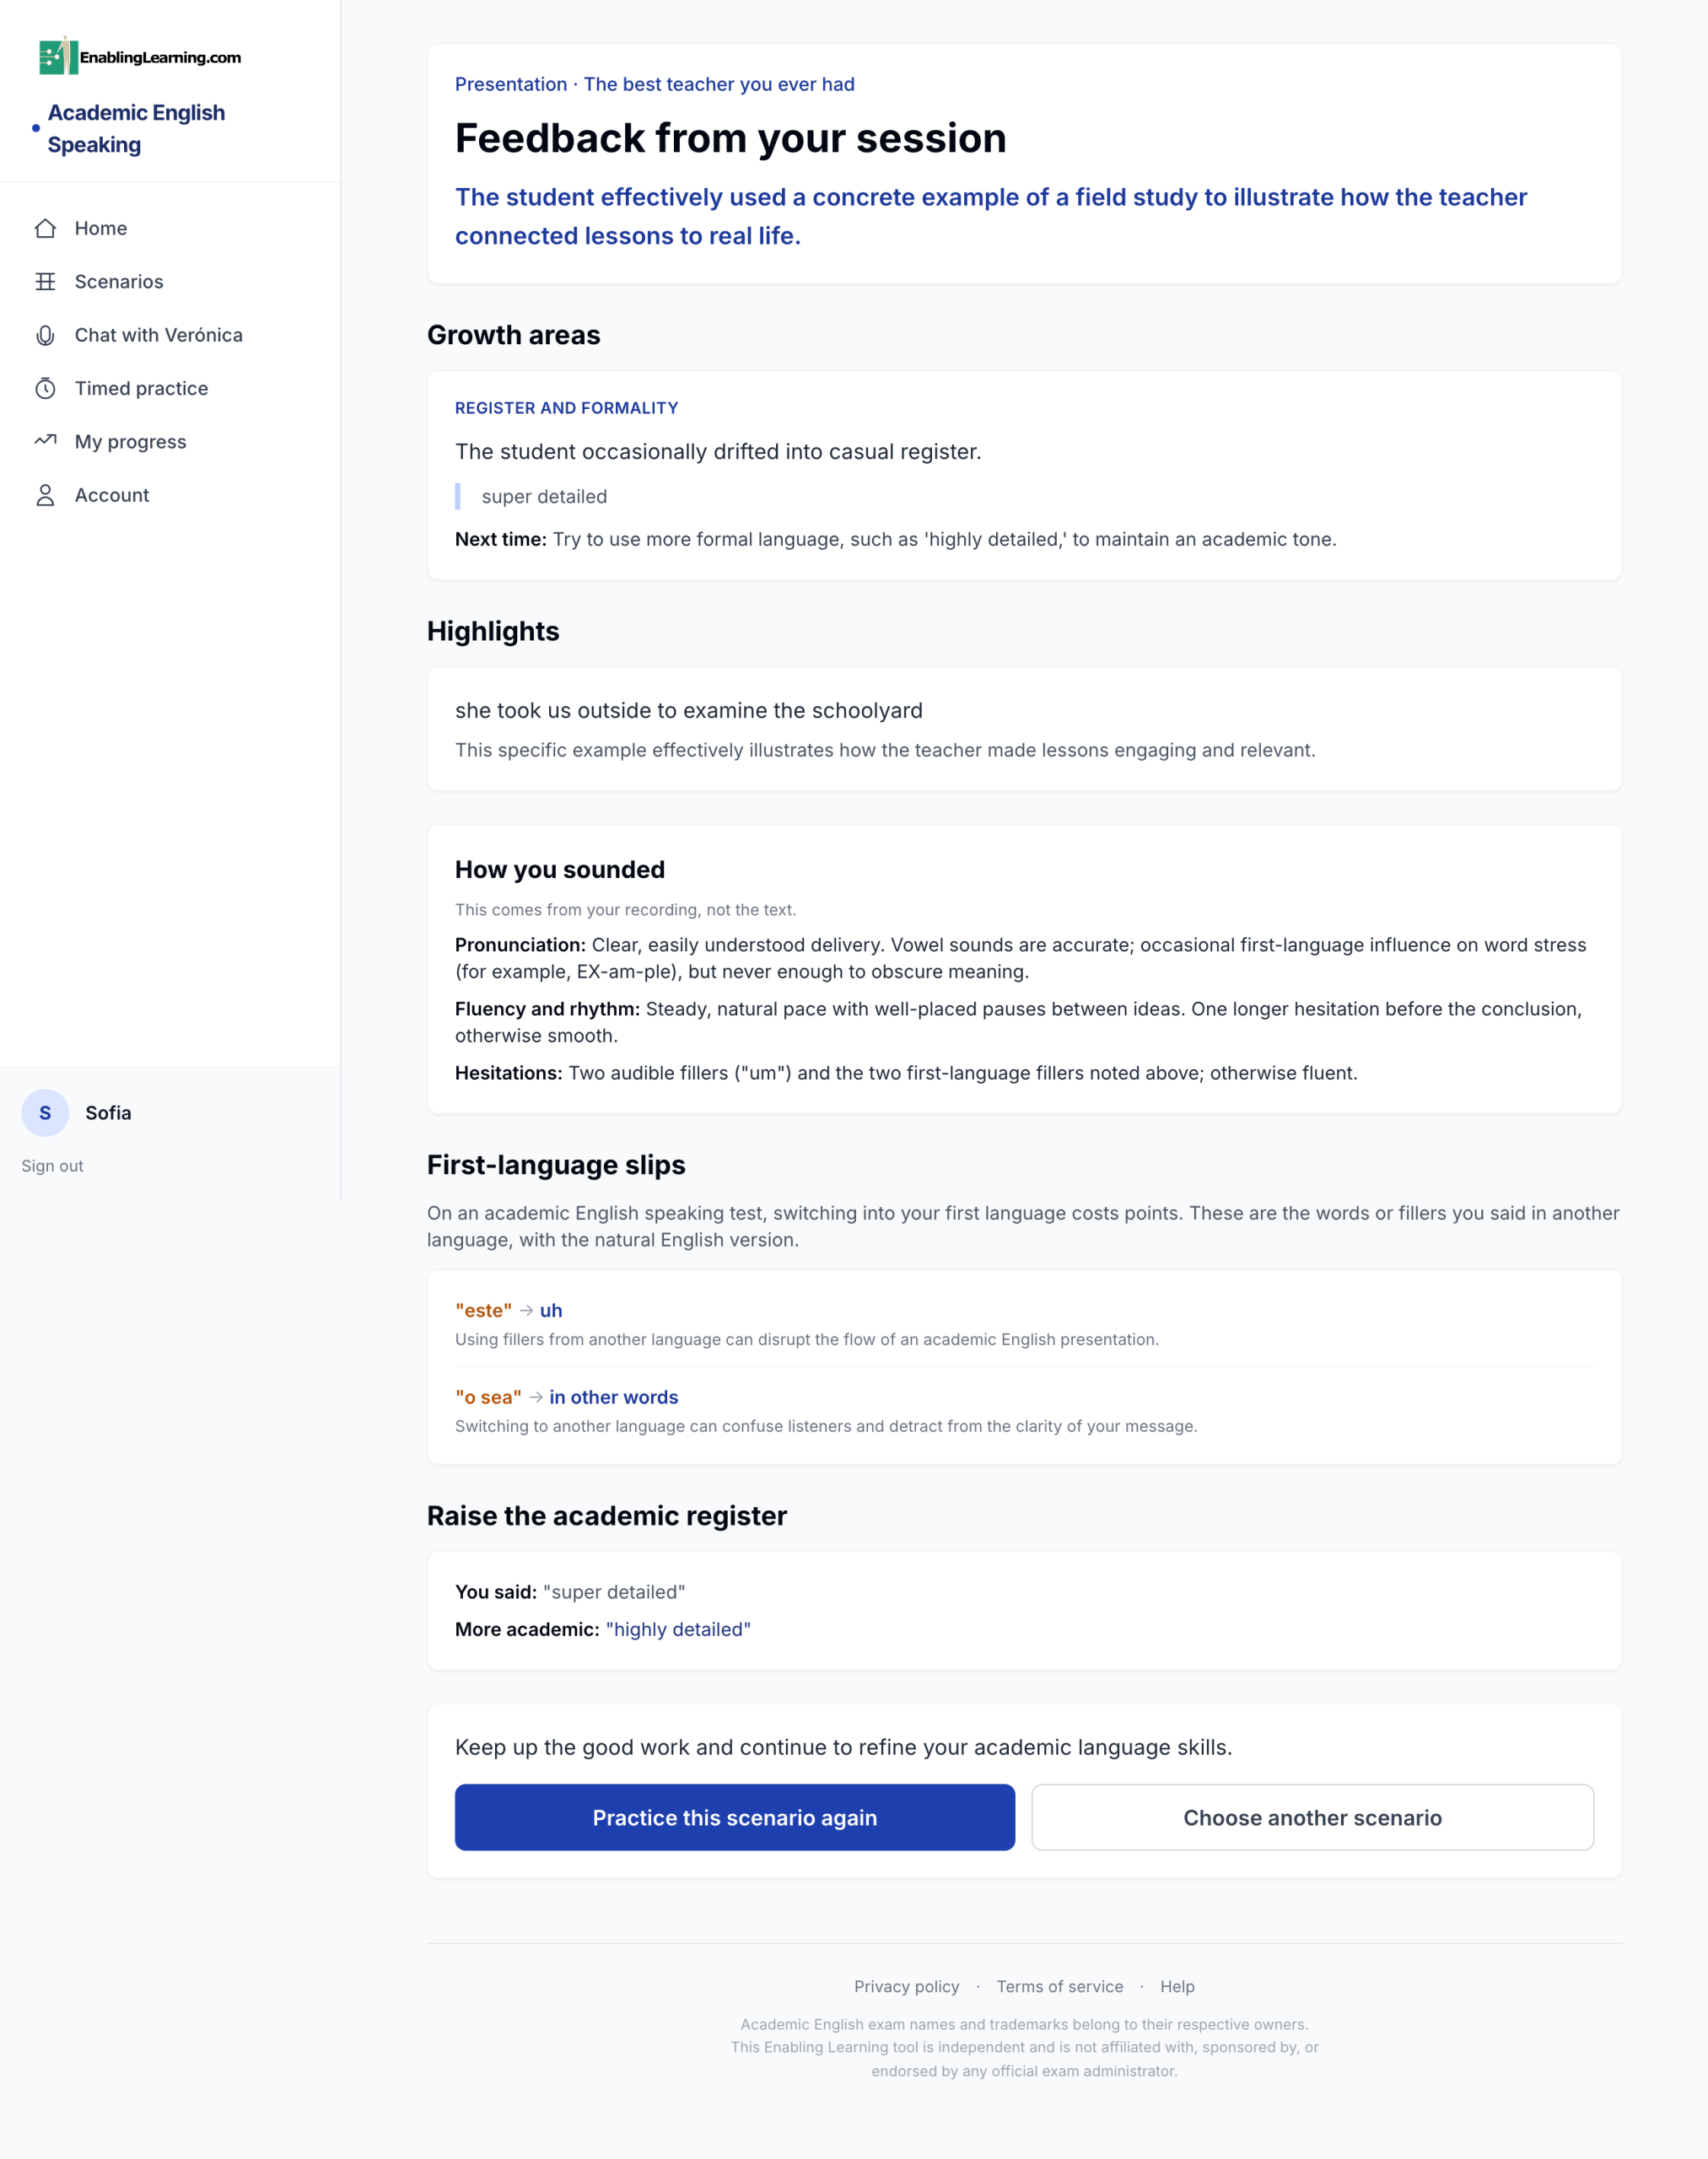Click the Scenarios grid icon
The width and height of the screenshot is (1708, 2159).
click(x=45, y=282)
